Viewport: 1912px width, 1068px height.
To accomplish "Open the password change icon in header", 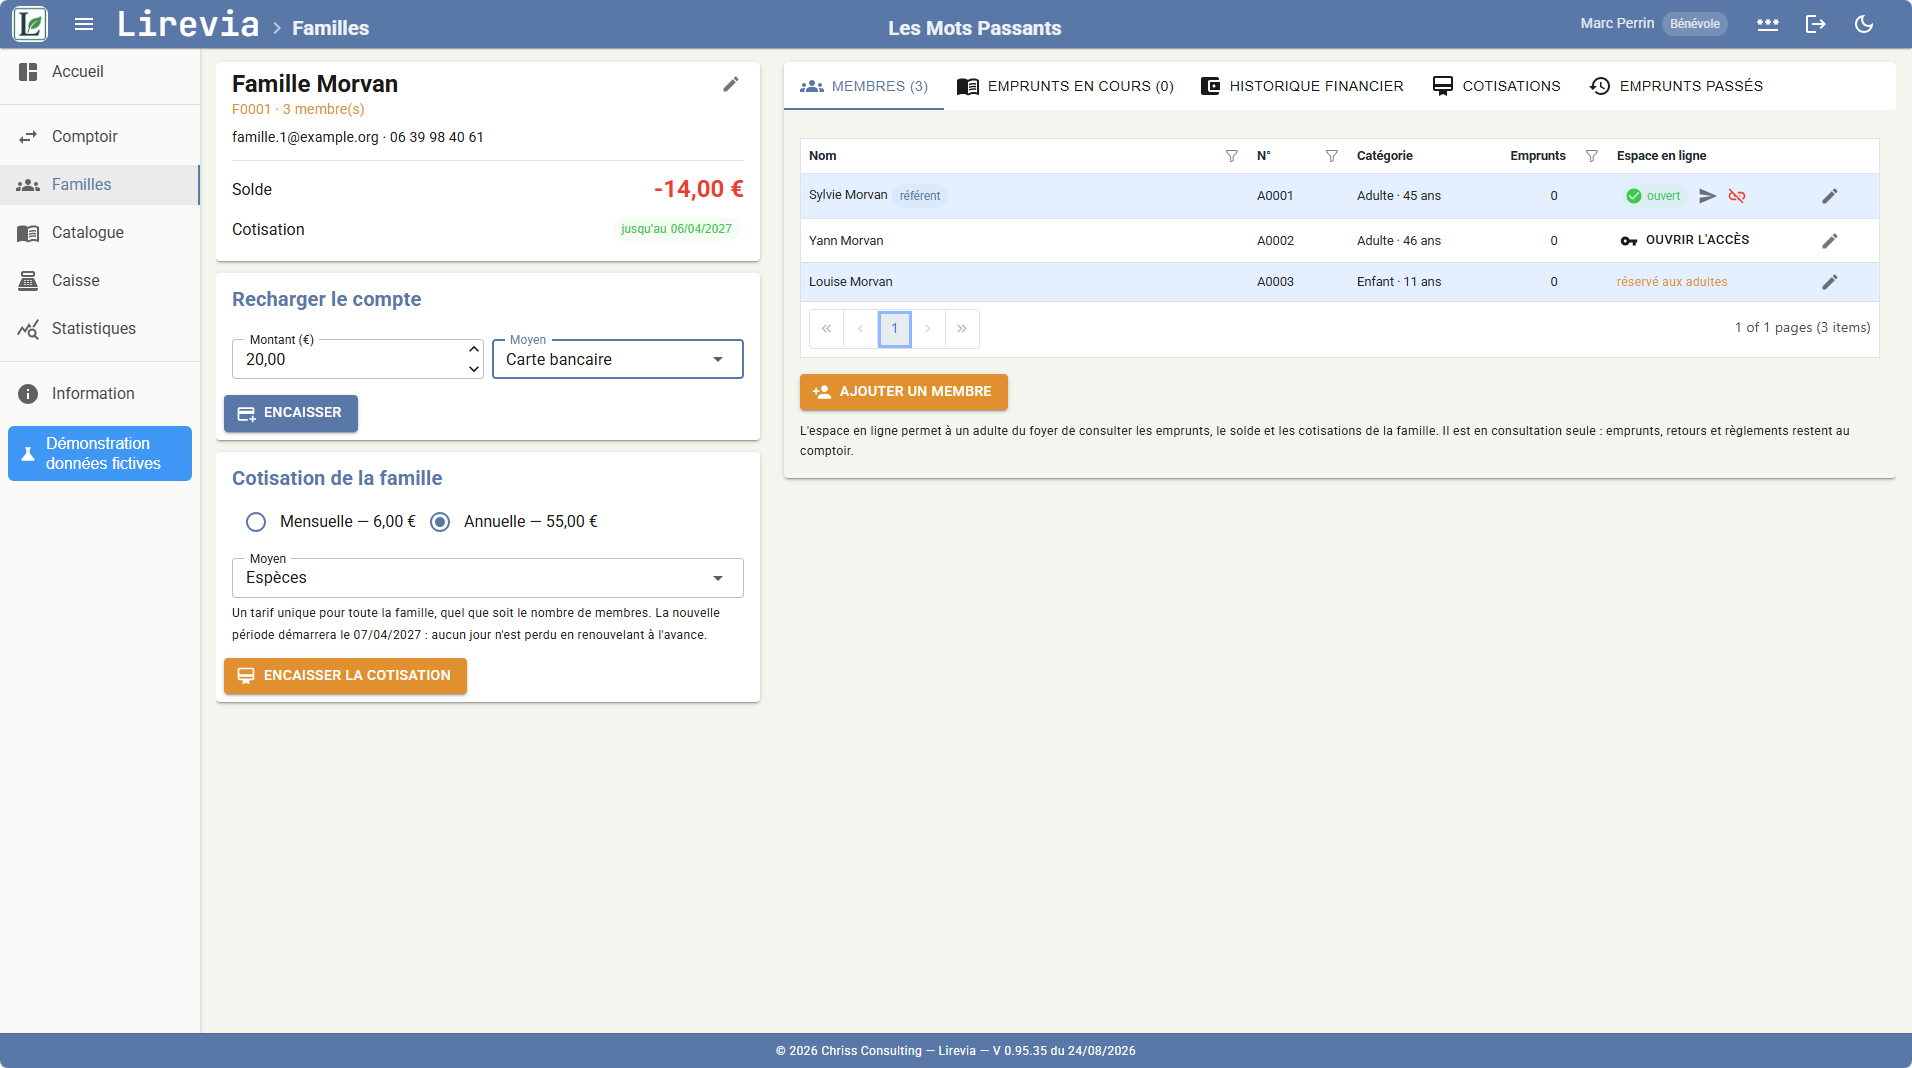I will [x=1768, y=24].
